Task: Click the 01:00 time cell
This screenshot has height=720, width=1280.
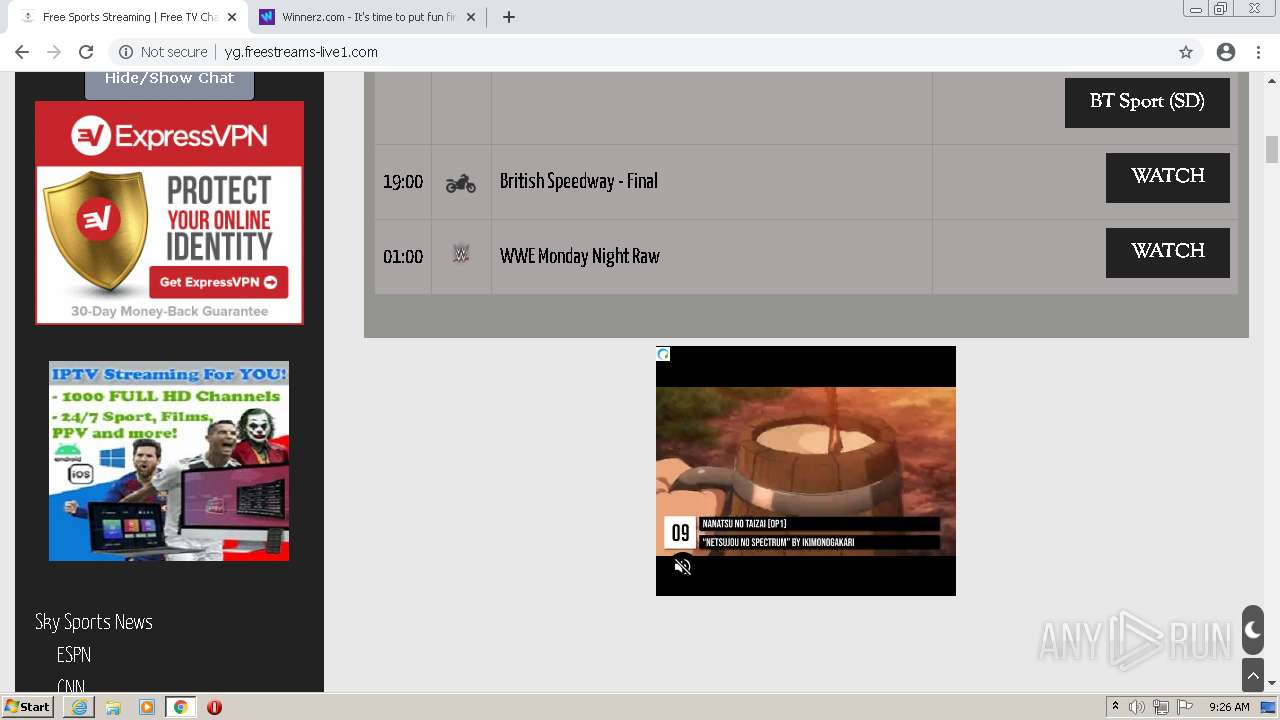Action: 403,257
